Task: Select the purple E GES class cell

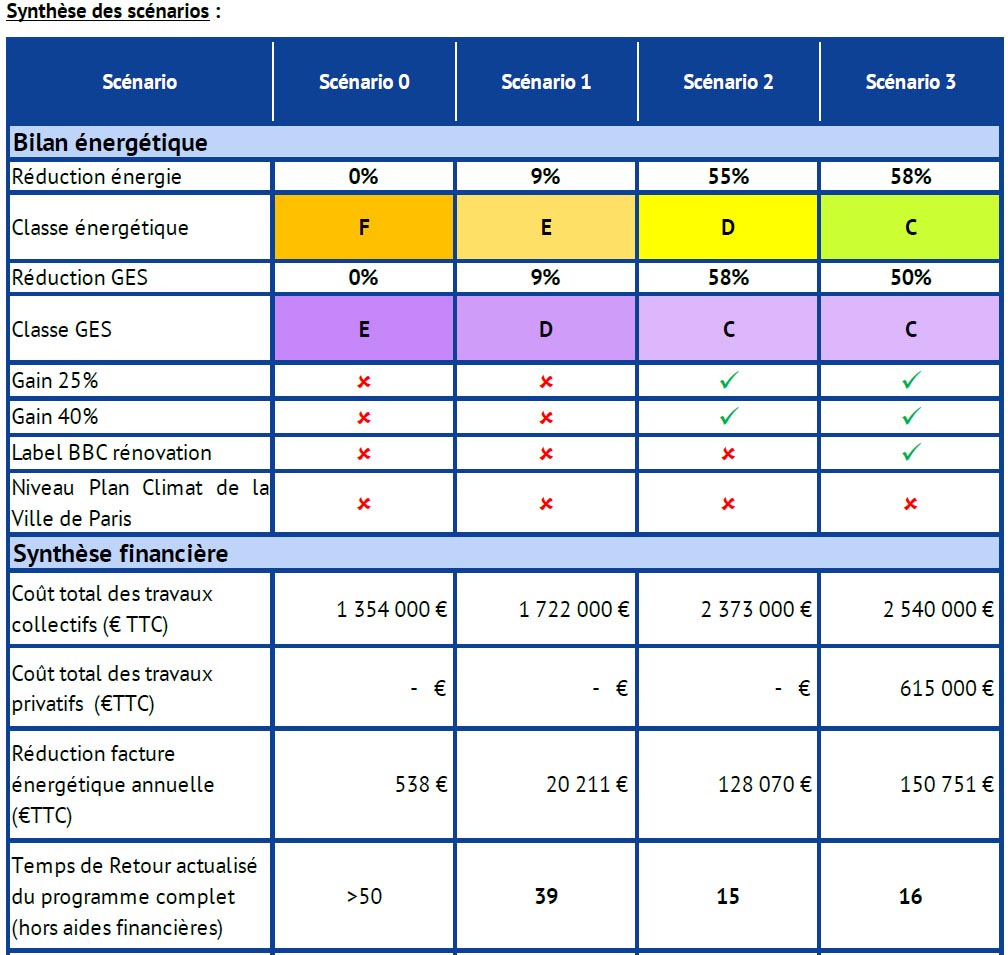Action: click(364, 329)
